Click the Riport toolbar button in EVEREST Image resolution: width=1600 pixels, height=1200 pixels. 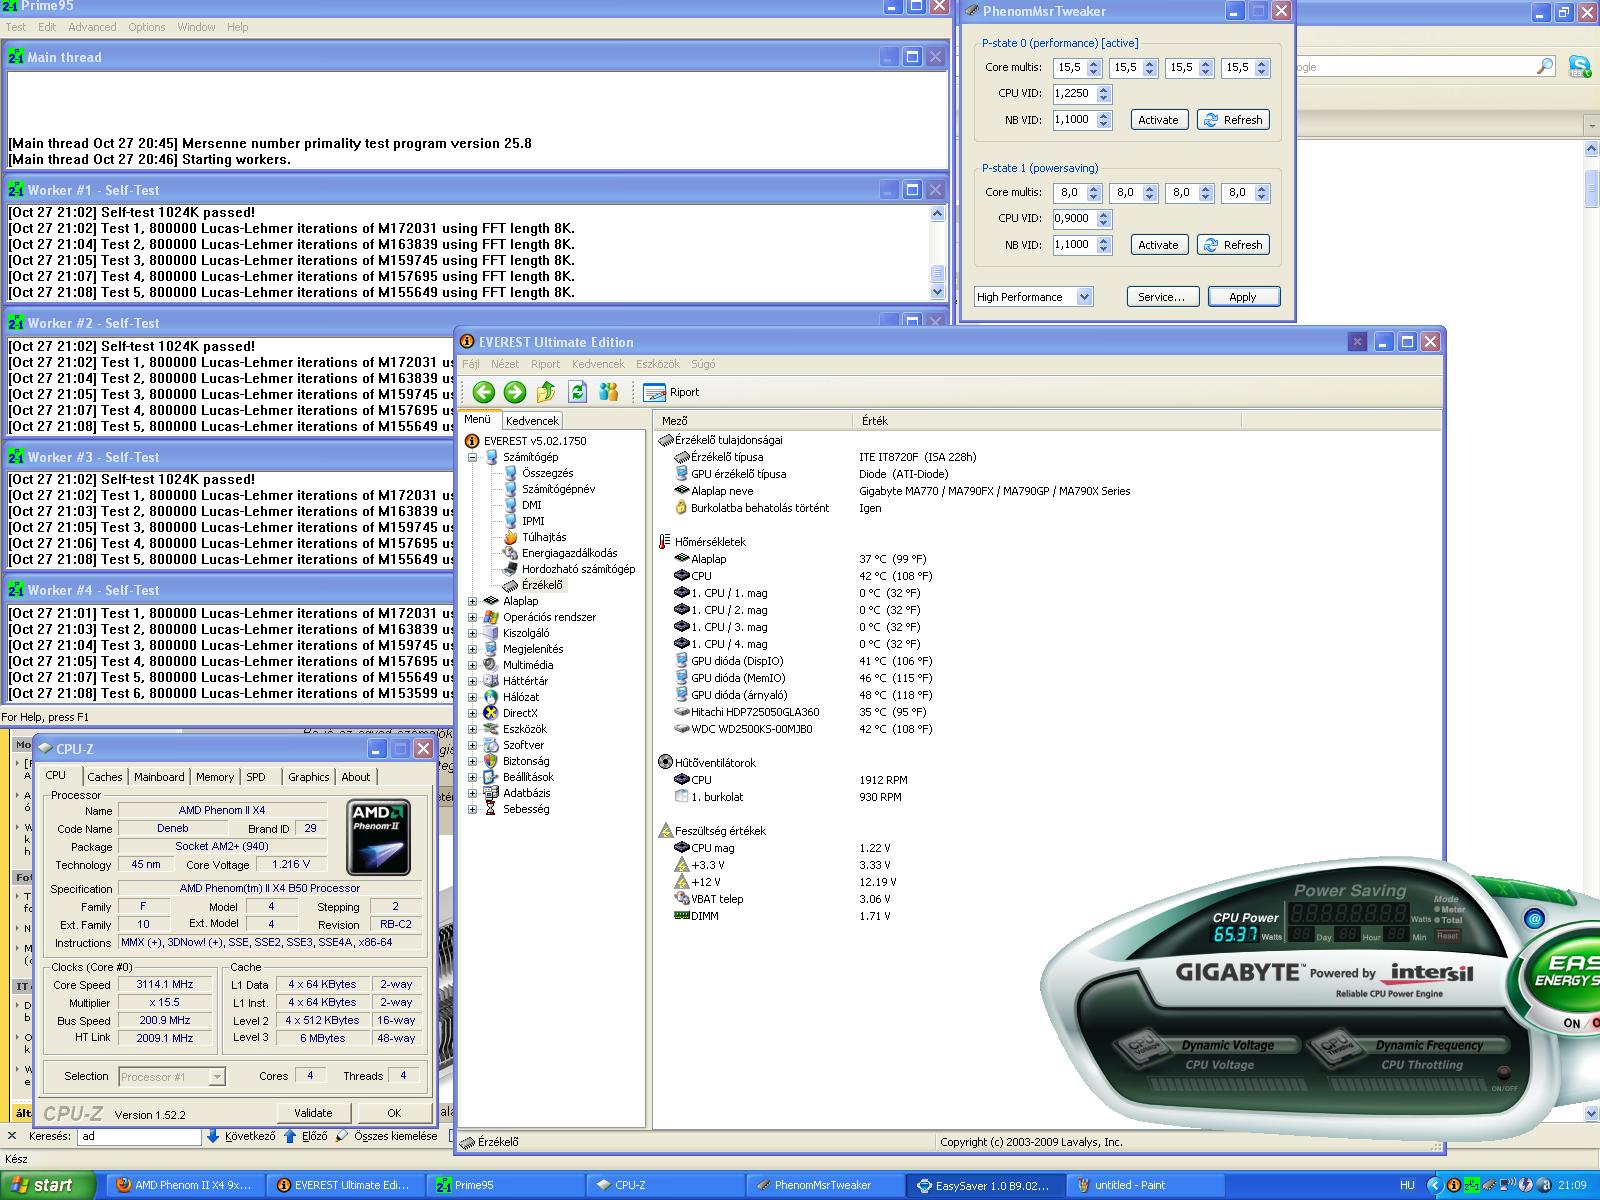[x=671, y=392]
